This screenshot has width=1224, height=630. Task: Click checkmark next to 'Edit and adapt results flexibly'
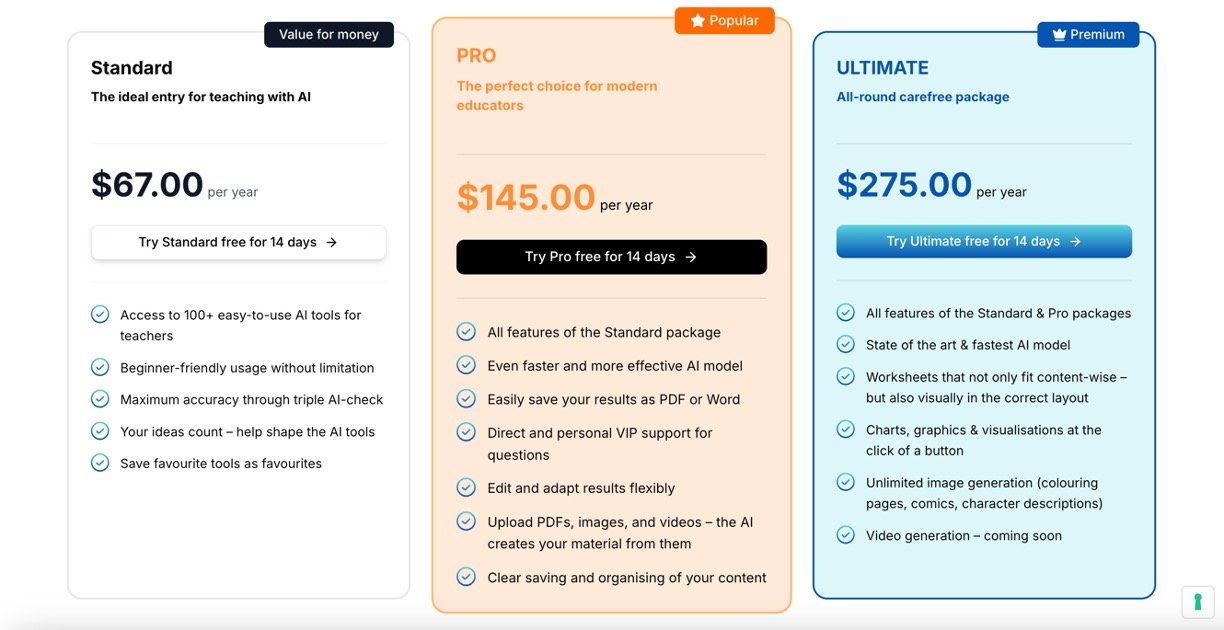pos(466,488)
